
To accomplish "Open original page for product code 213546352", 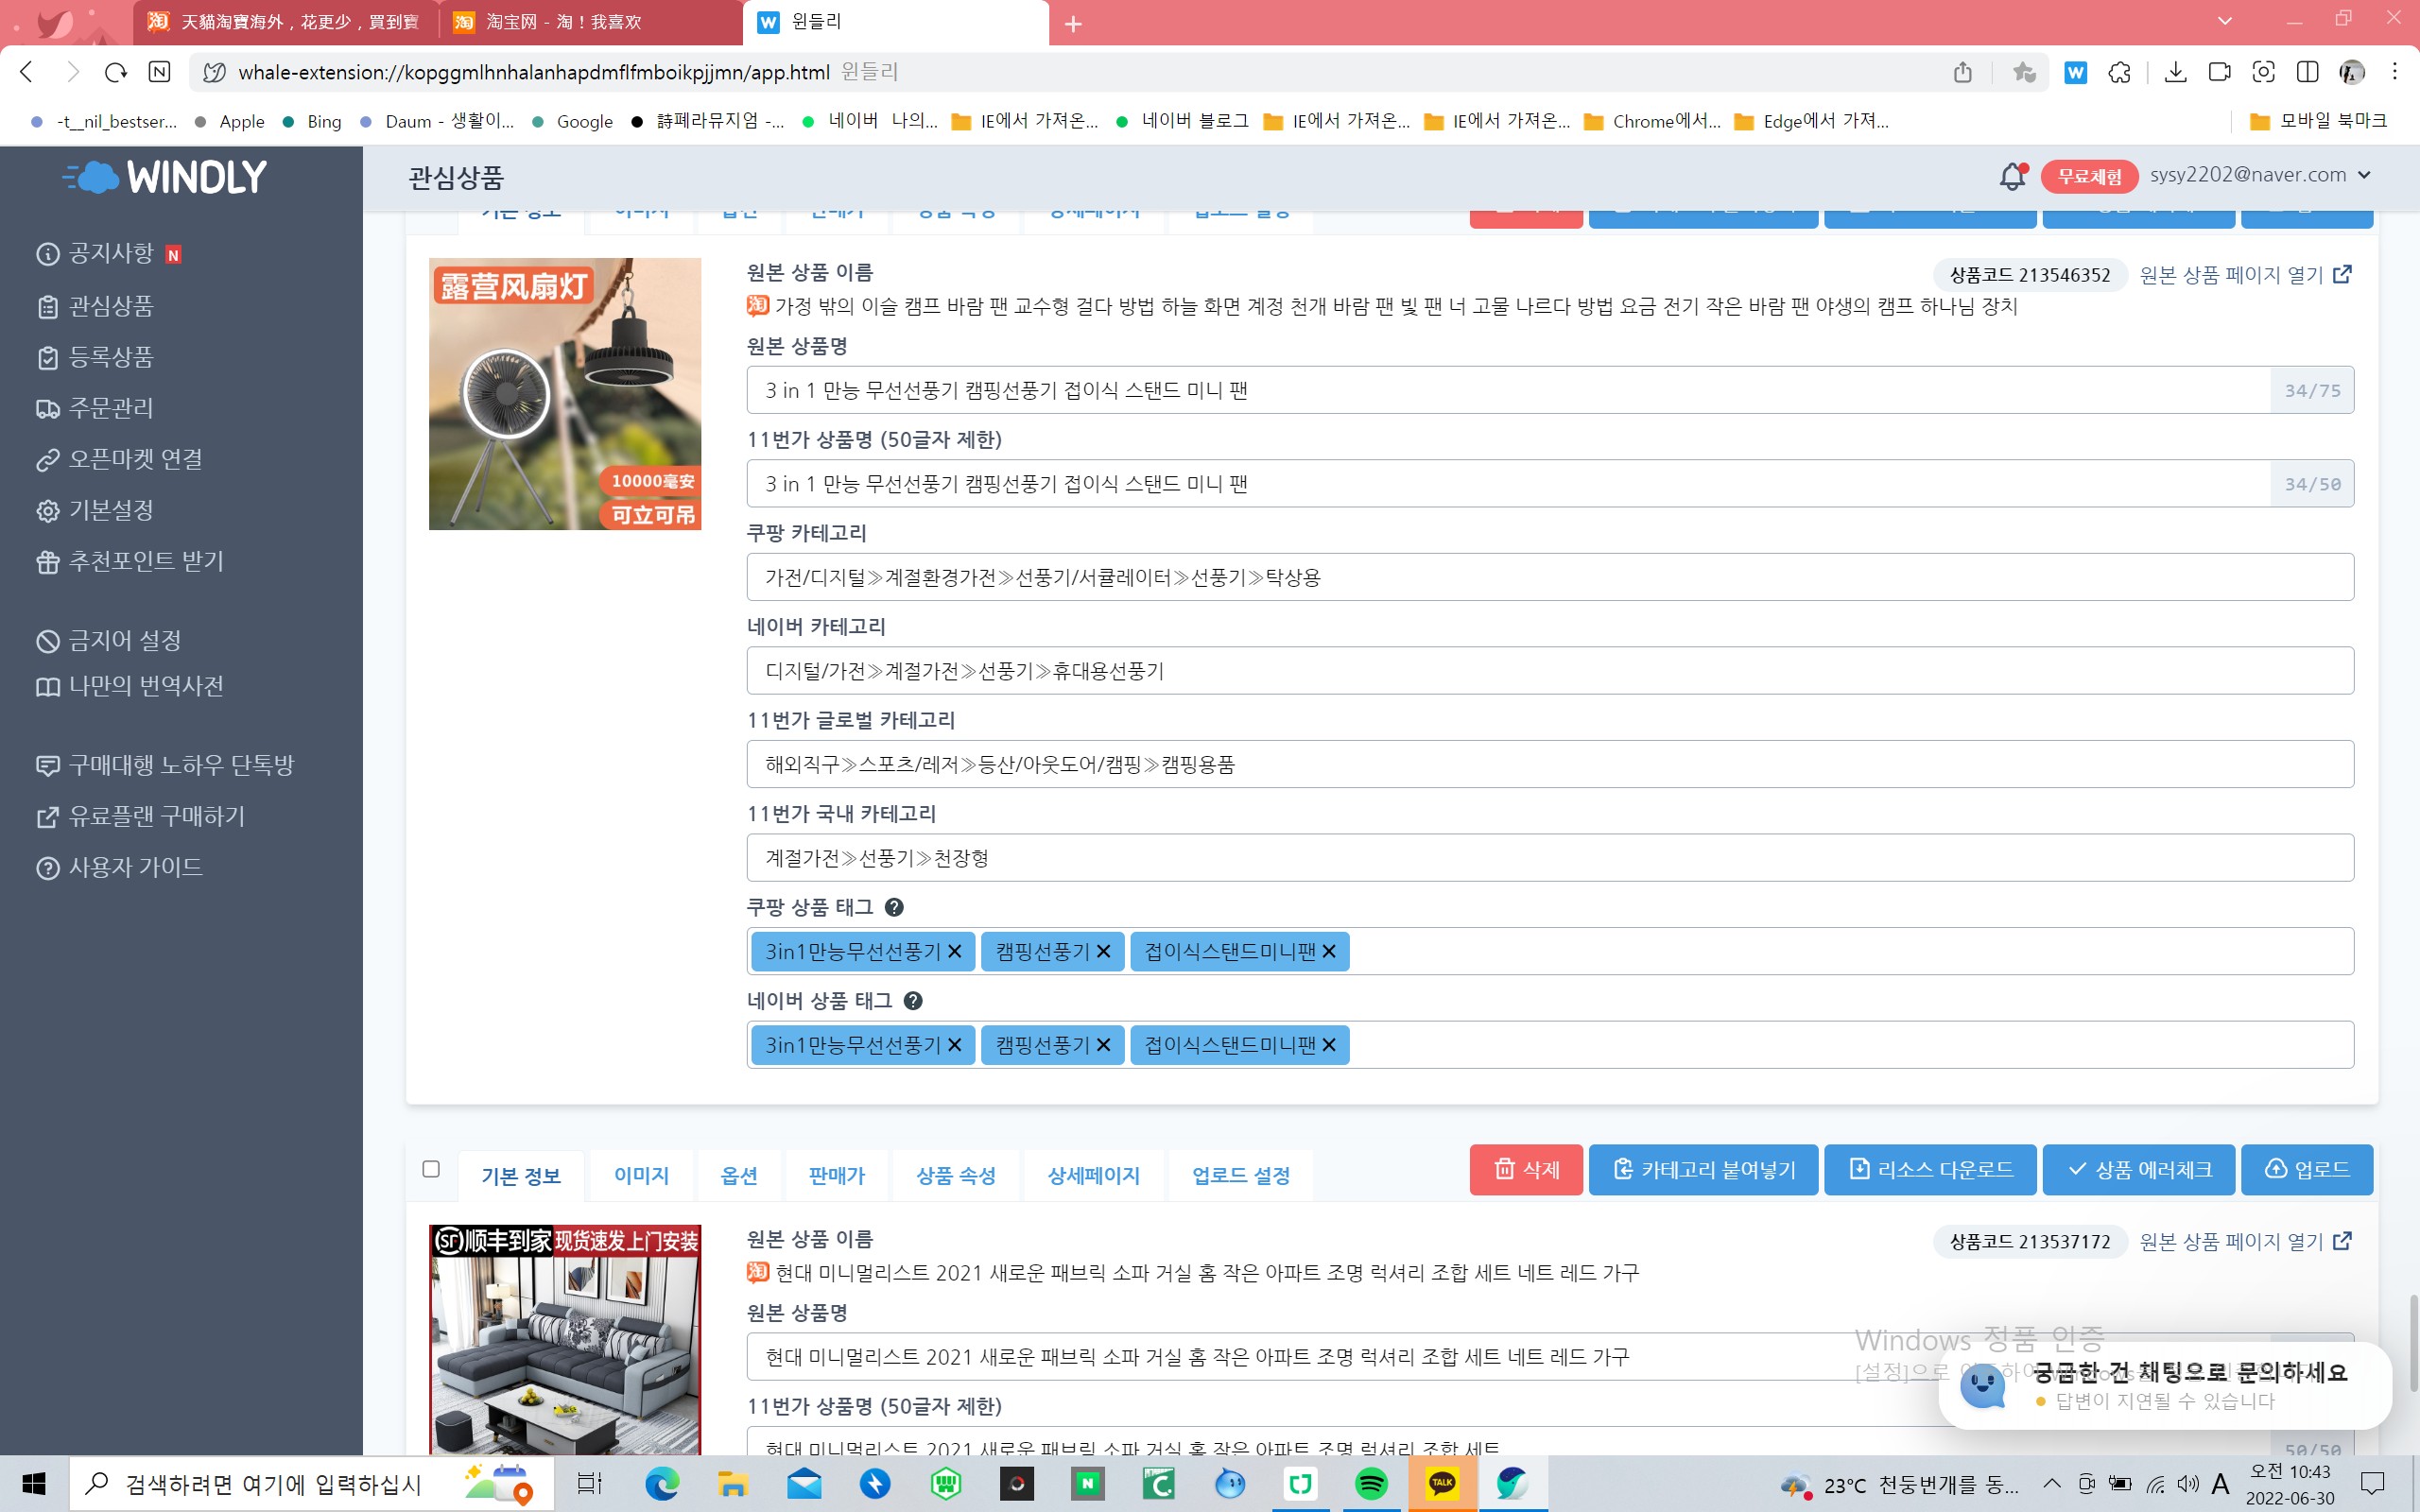I will click(2245, 275).
